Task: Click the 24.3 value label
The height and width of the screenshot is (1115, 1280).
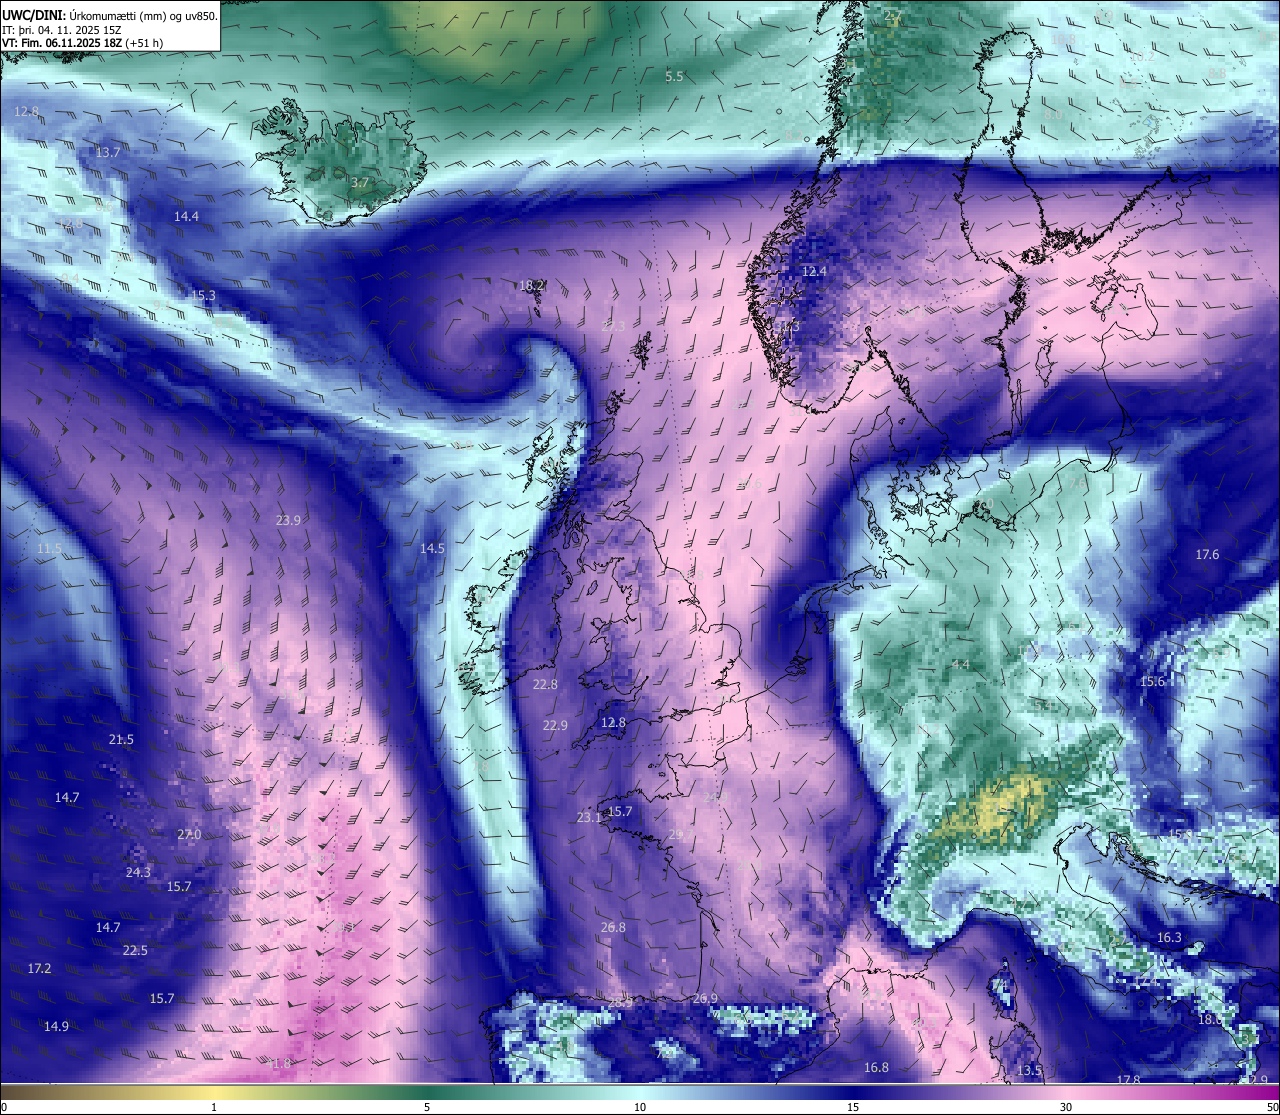Action: pyautogui.click(x=138, y=872)
